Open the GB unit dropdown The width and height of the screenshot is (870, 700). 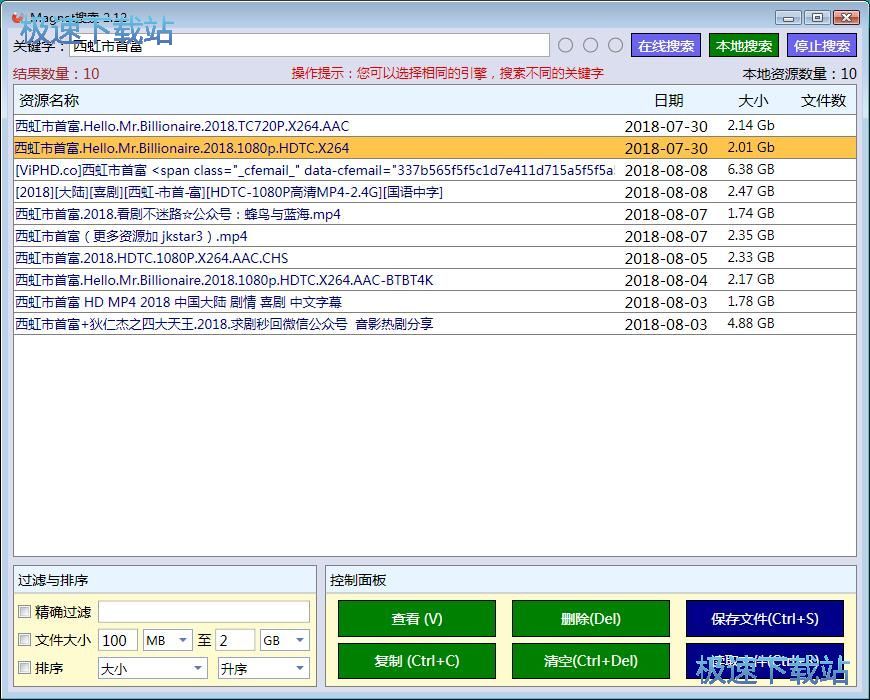pos(284,640)
